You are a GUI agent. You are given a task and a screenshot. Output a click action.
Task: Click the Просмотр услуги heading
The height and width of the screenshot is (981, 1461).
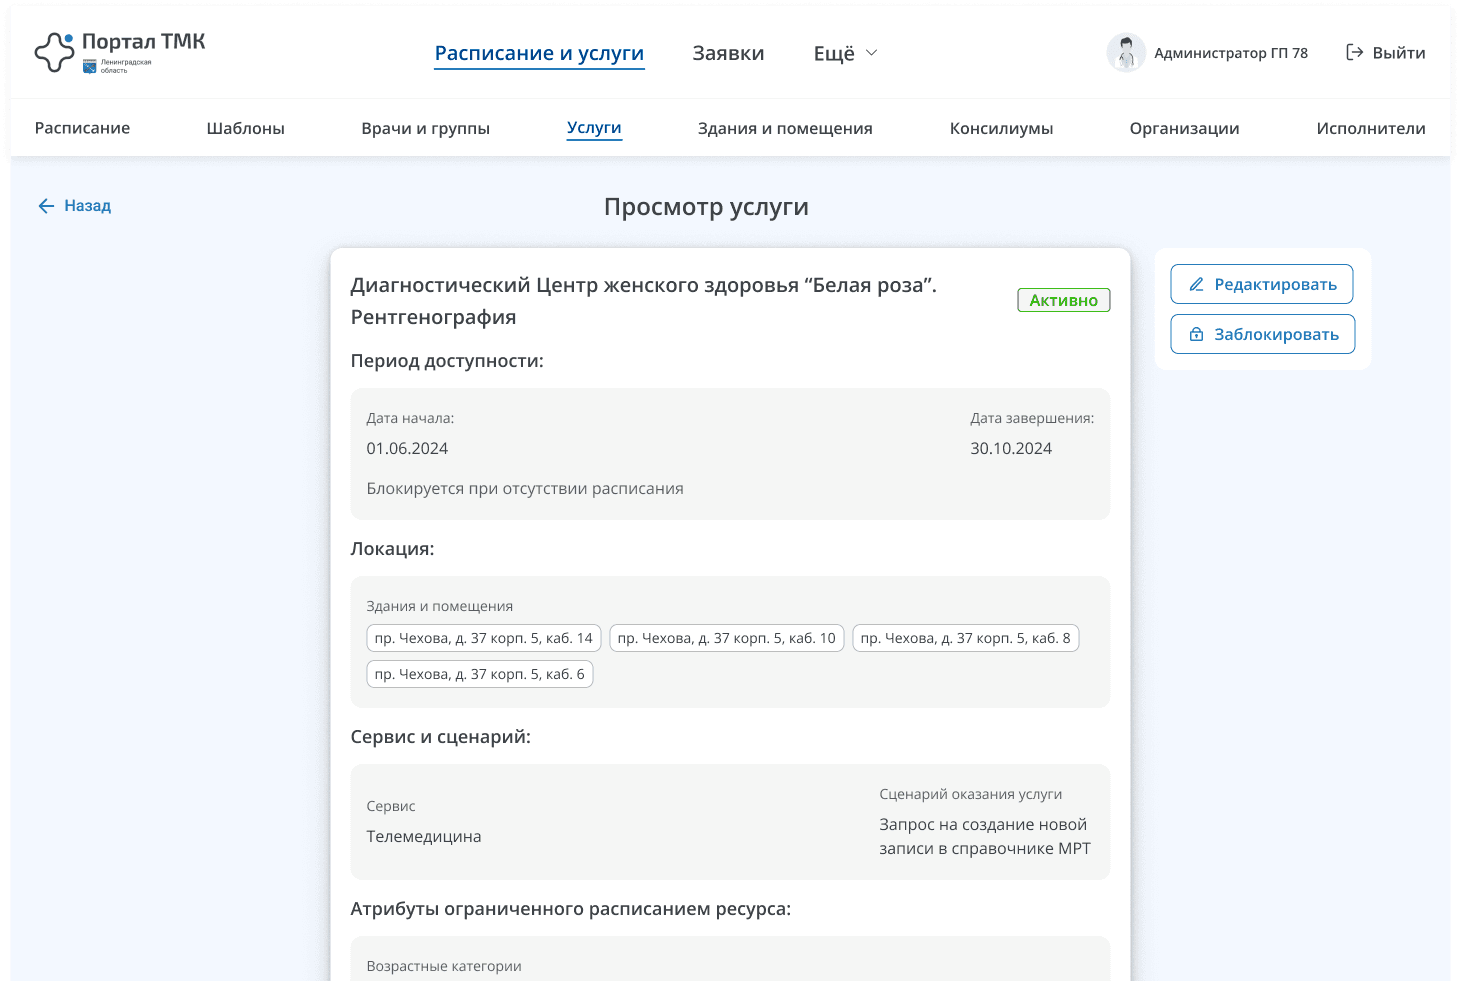pos(706,207)
